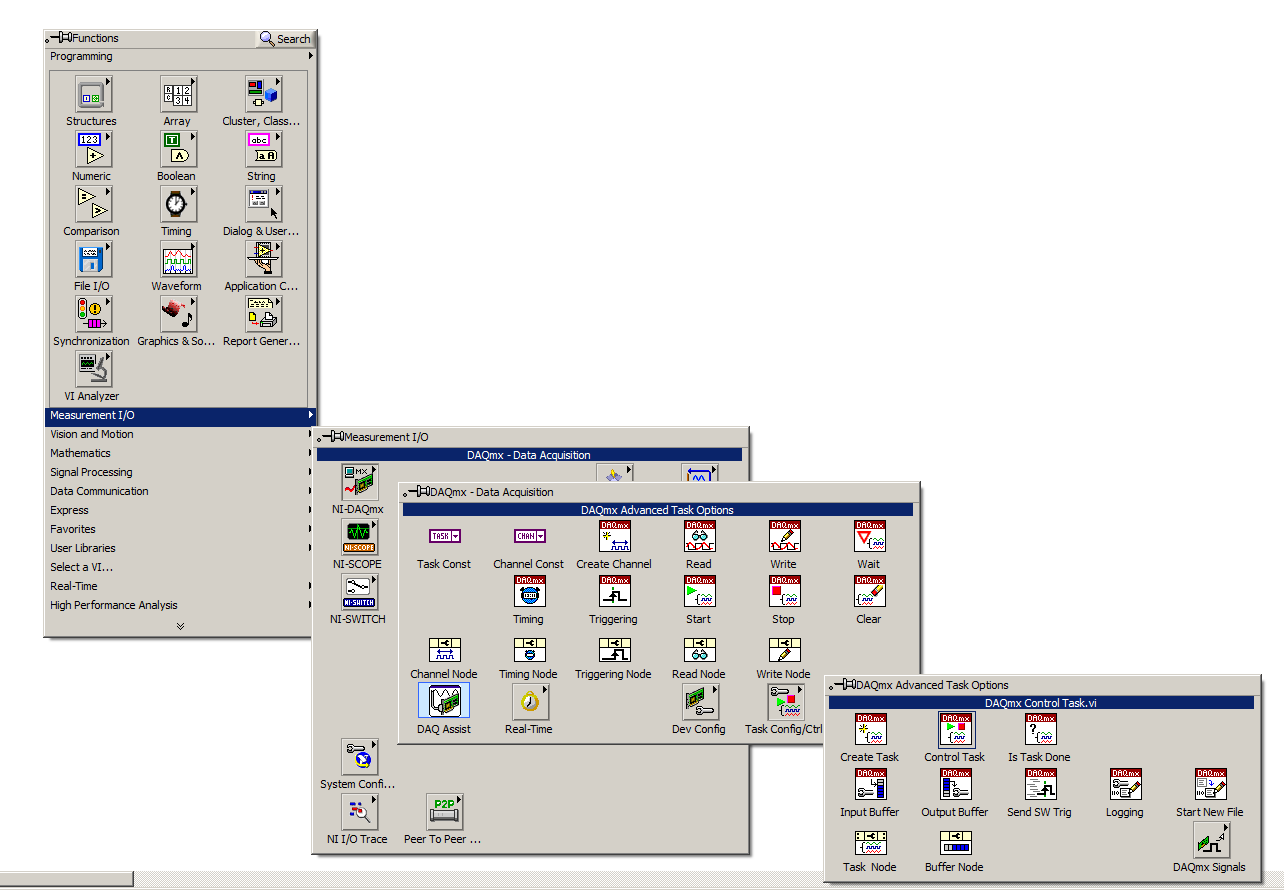The height and width of the screenshot is (890, 1284).
Task: Open the Report Generation palette
Action: 263,314
